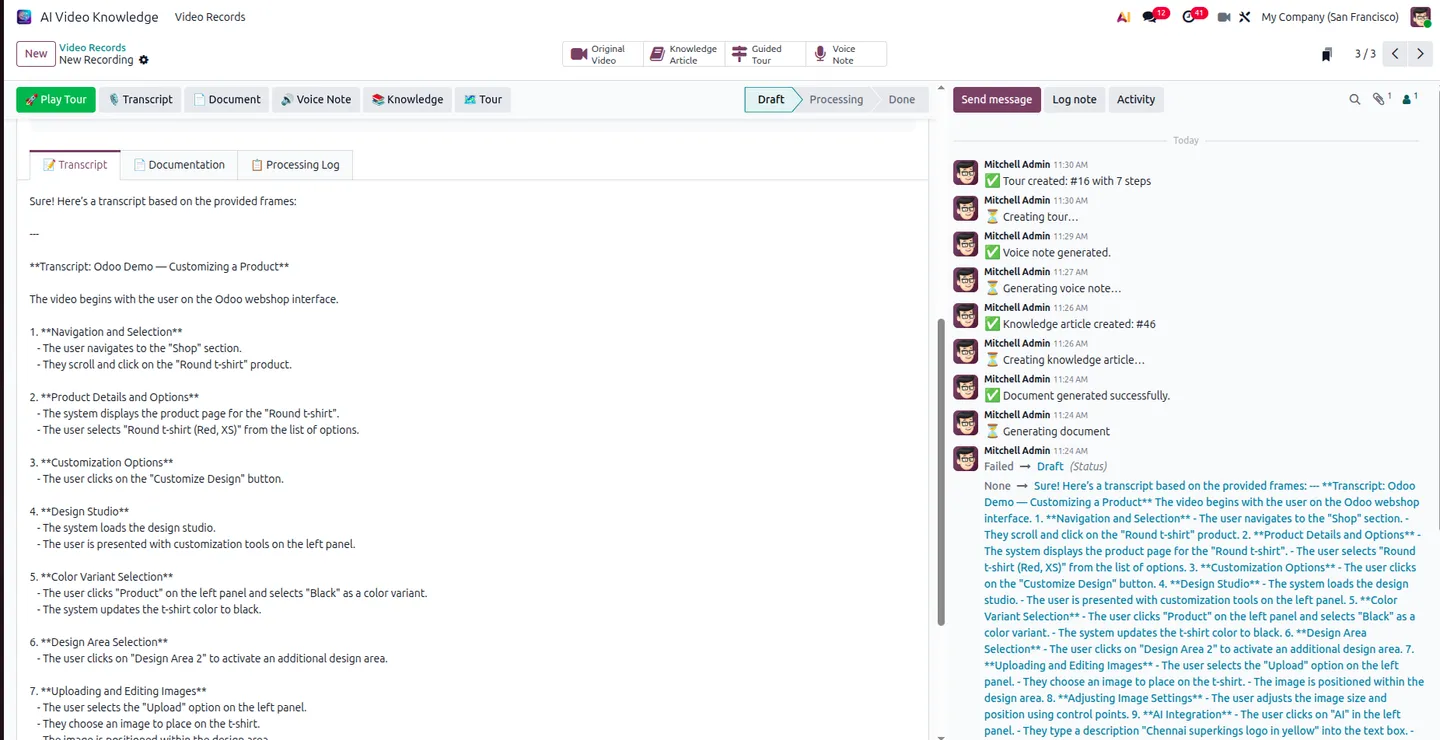Click the Activity chatter button
The width and height of the screenshot is (1440, 740).
pyautogui.click(x=1136, y=99)
